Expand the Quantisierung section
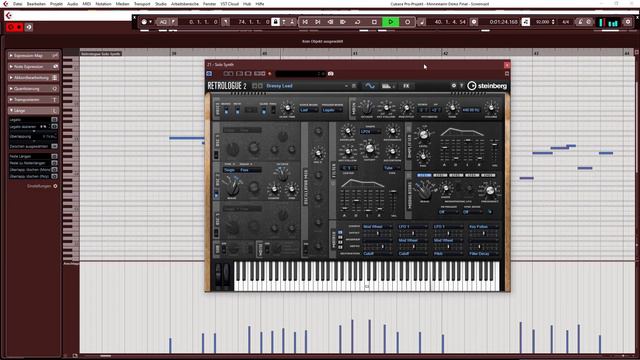The width and height of the screenshot is (640, 360). (33, 89)
